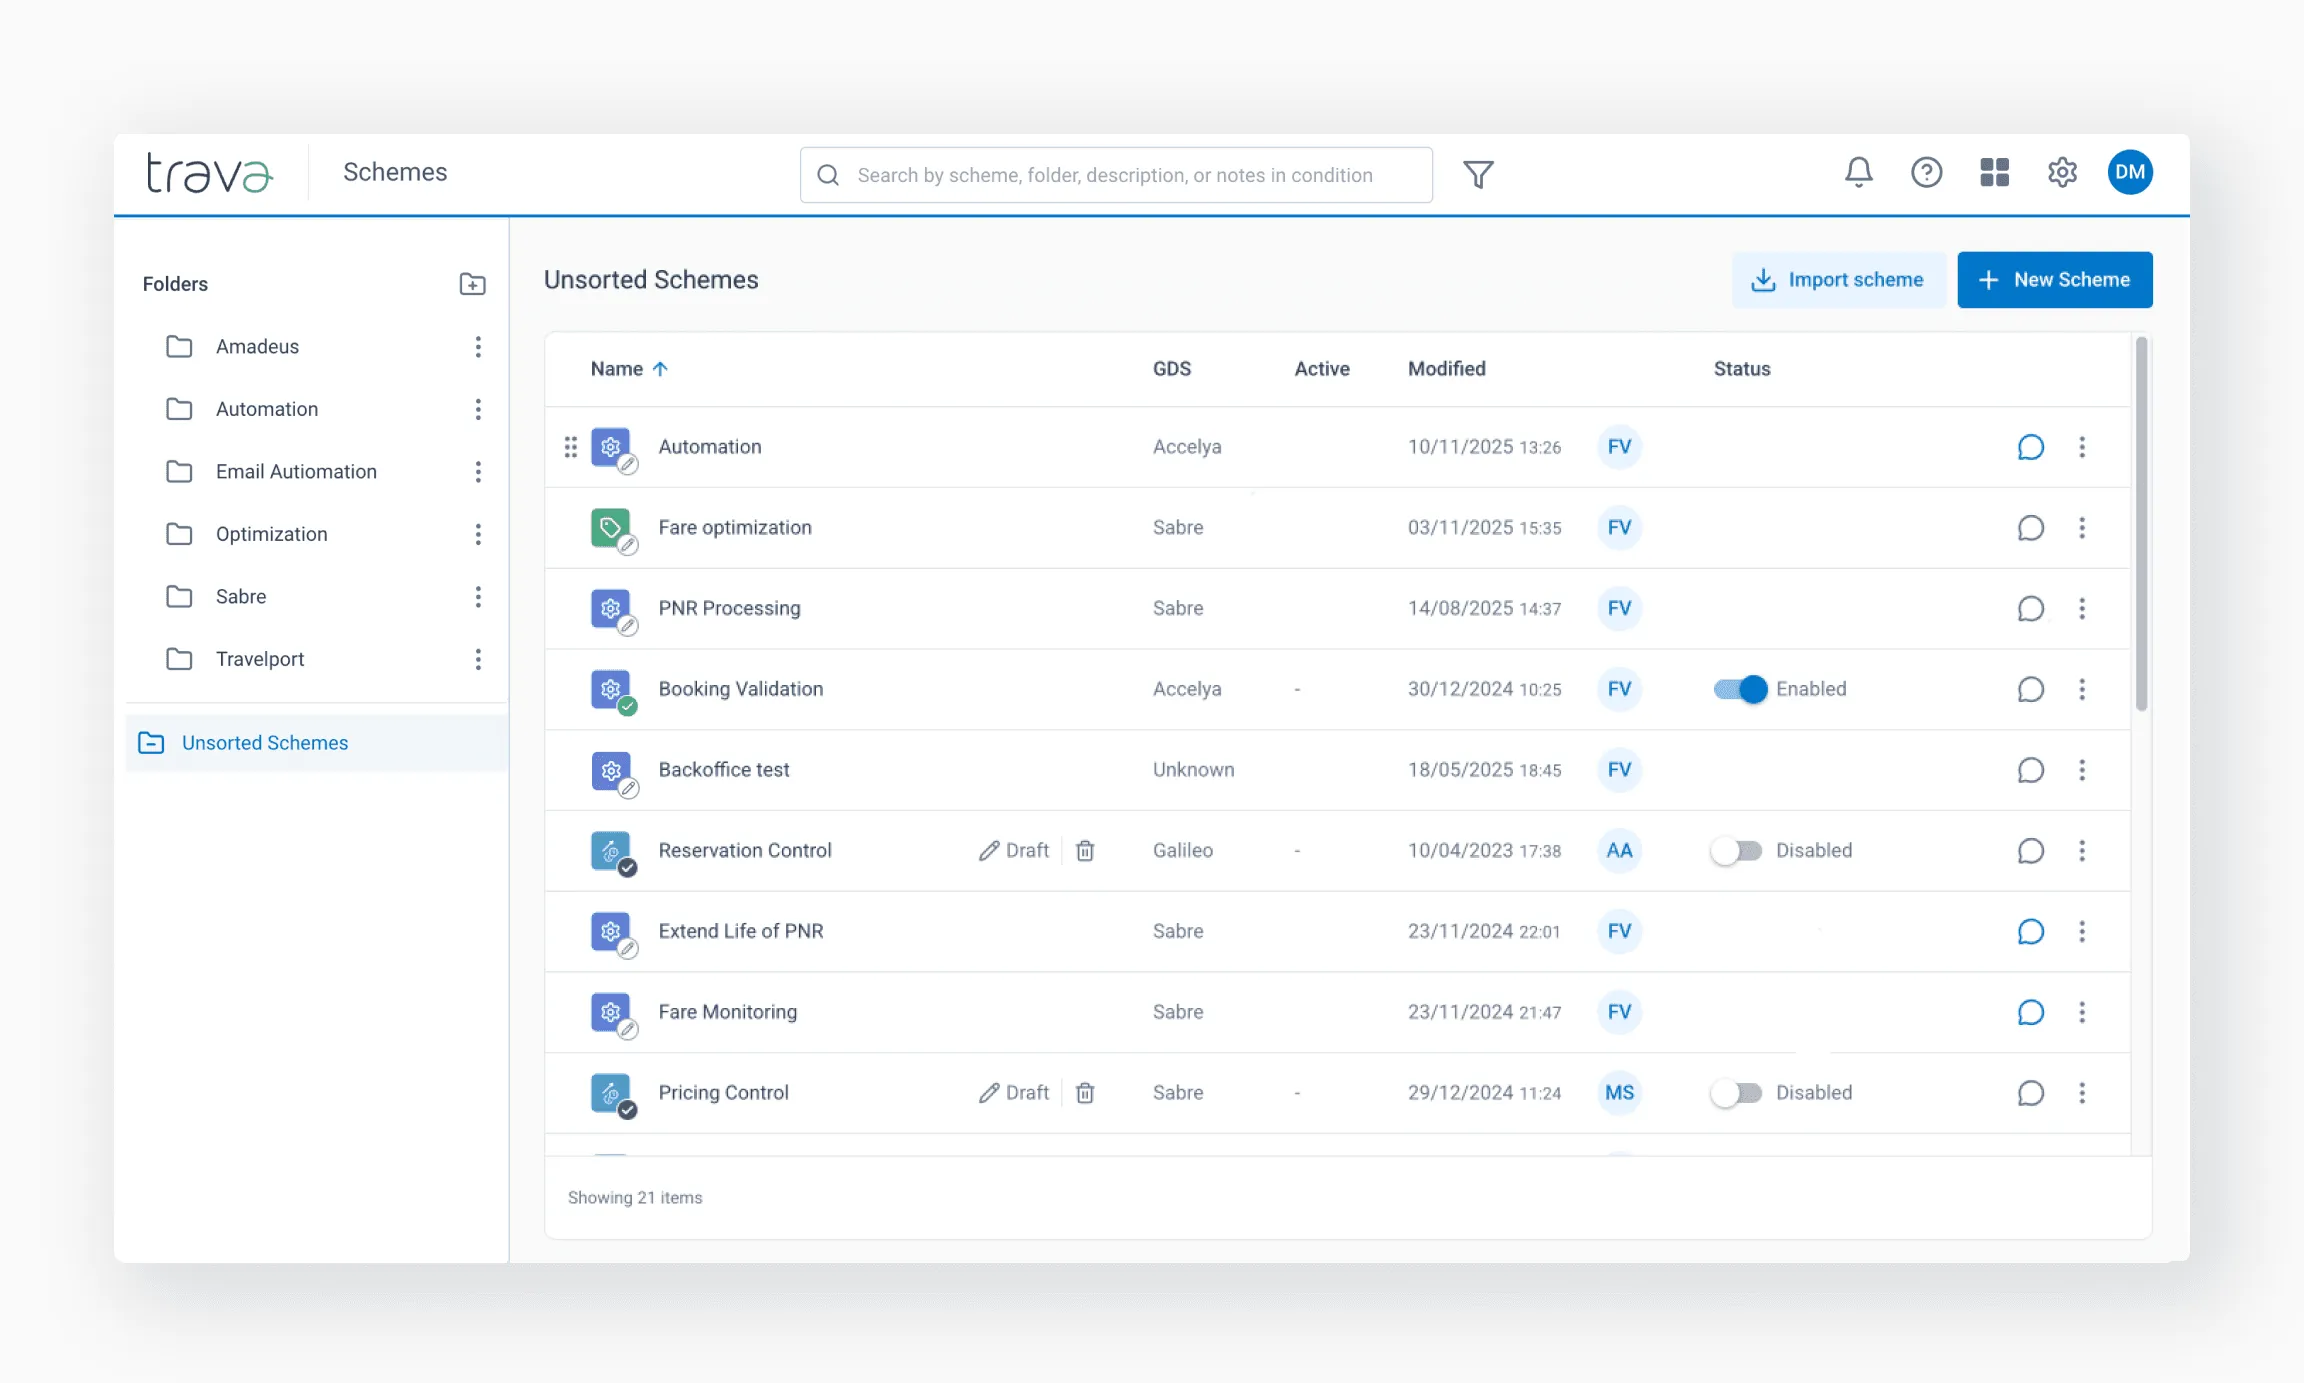Click the New Scheme button
The image size is (2304, 1383).
pyautogui.click(x=2054, y=280)
